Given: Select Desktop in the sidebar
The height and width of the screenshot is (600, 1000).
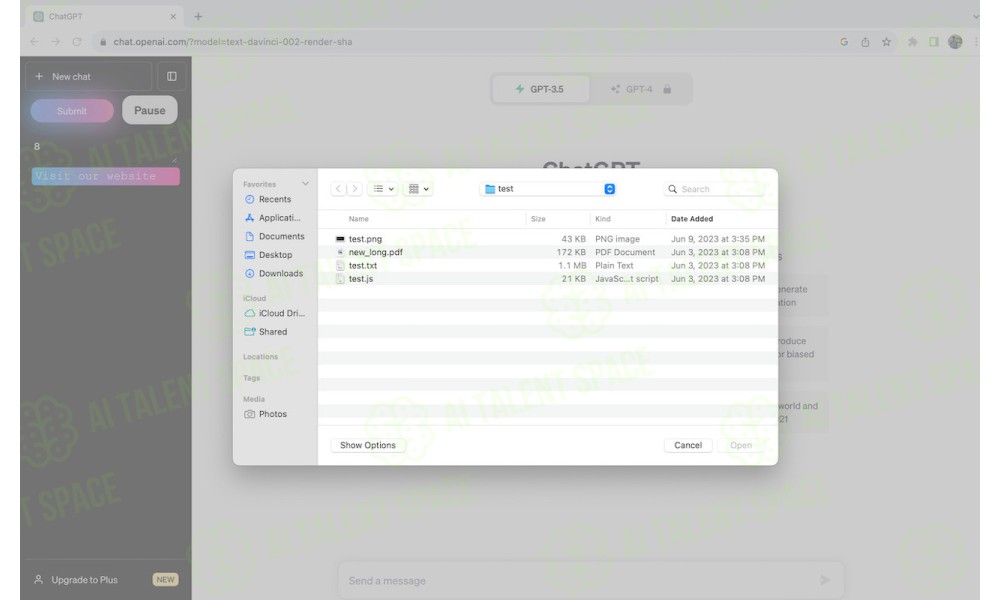Looking at the screenshot, I should click(x=275, y=255).
